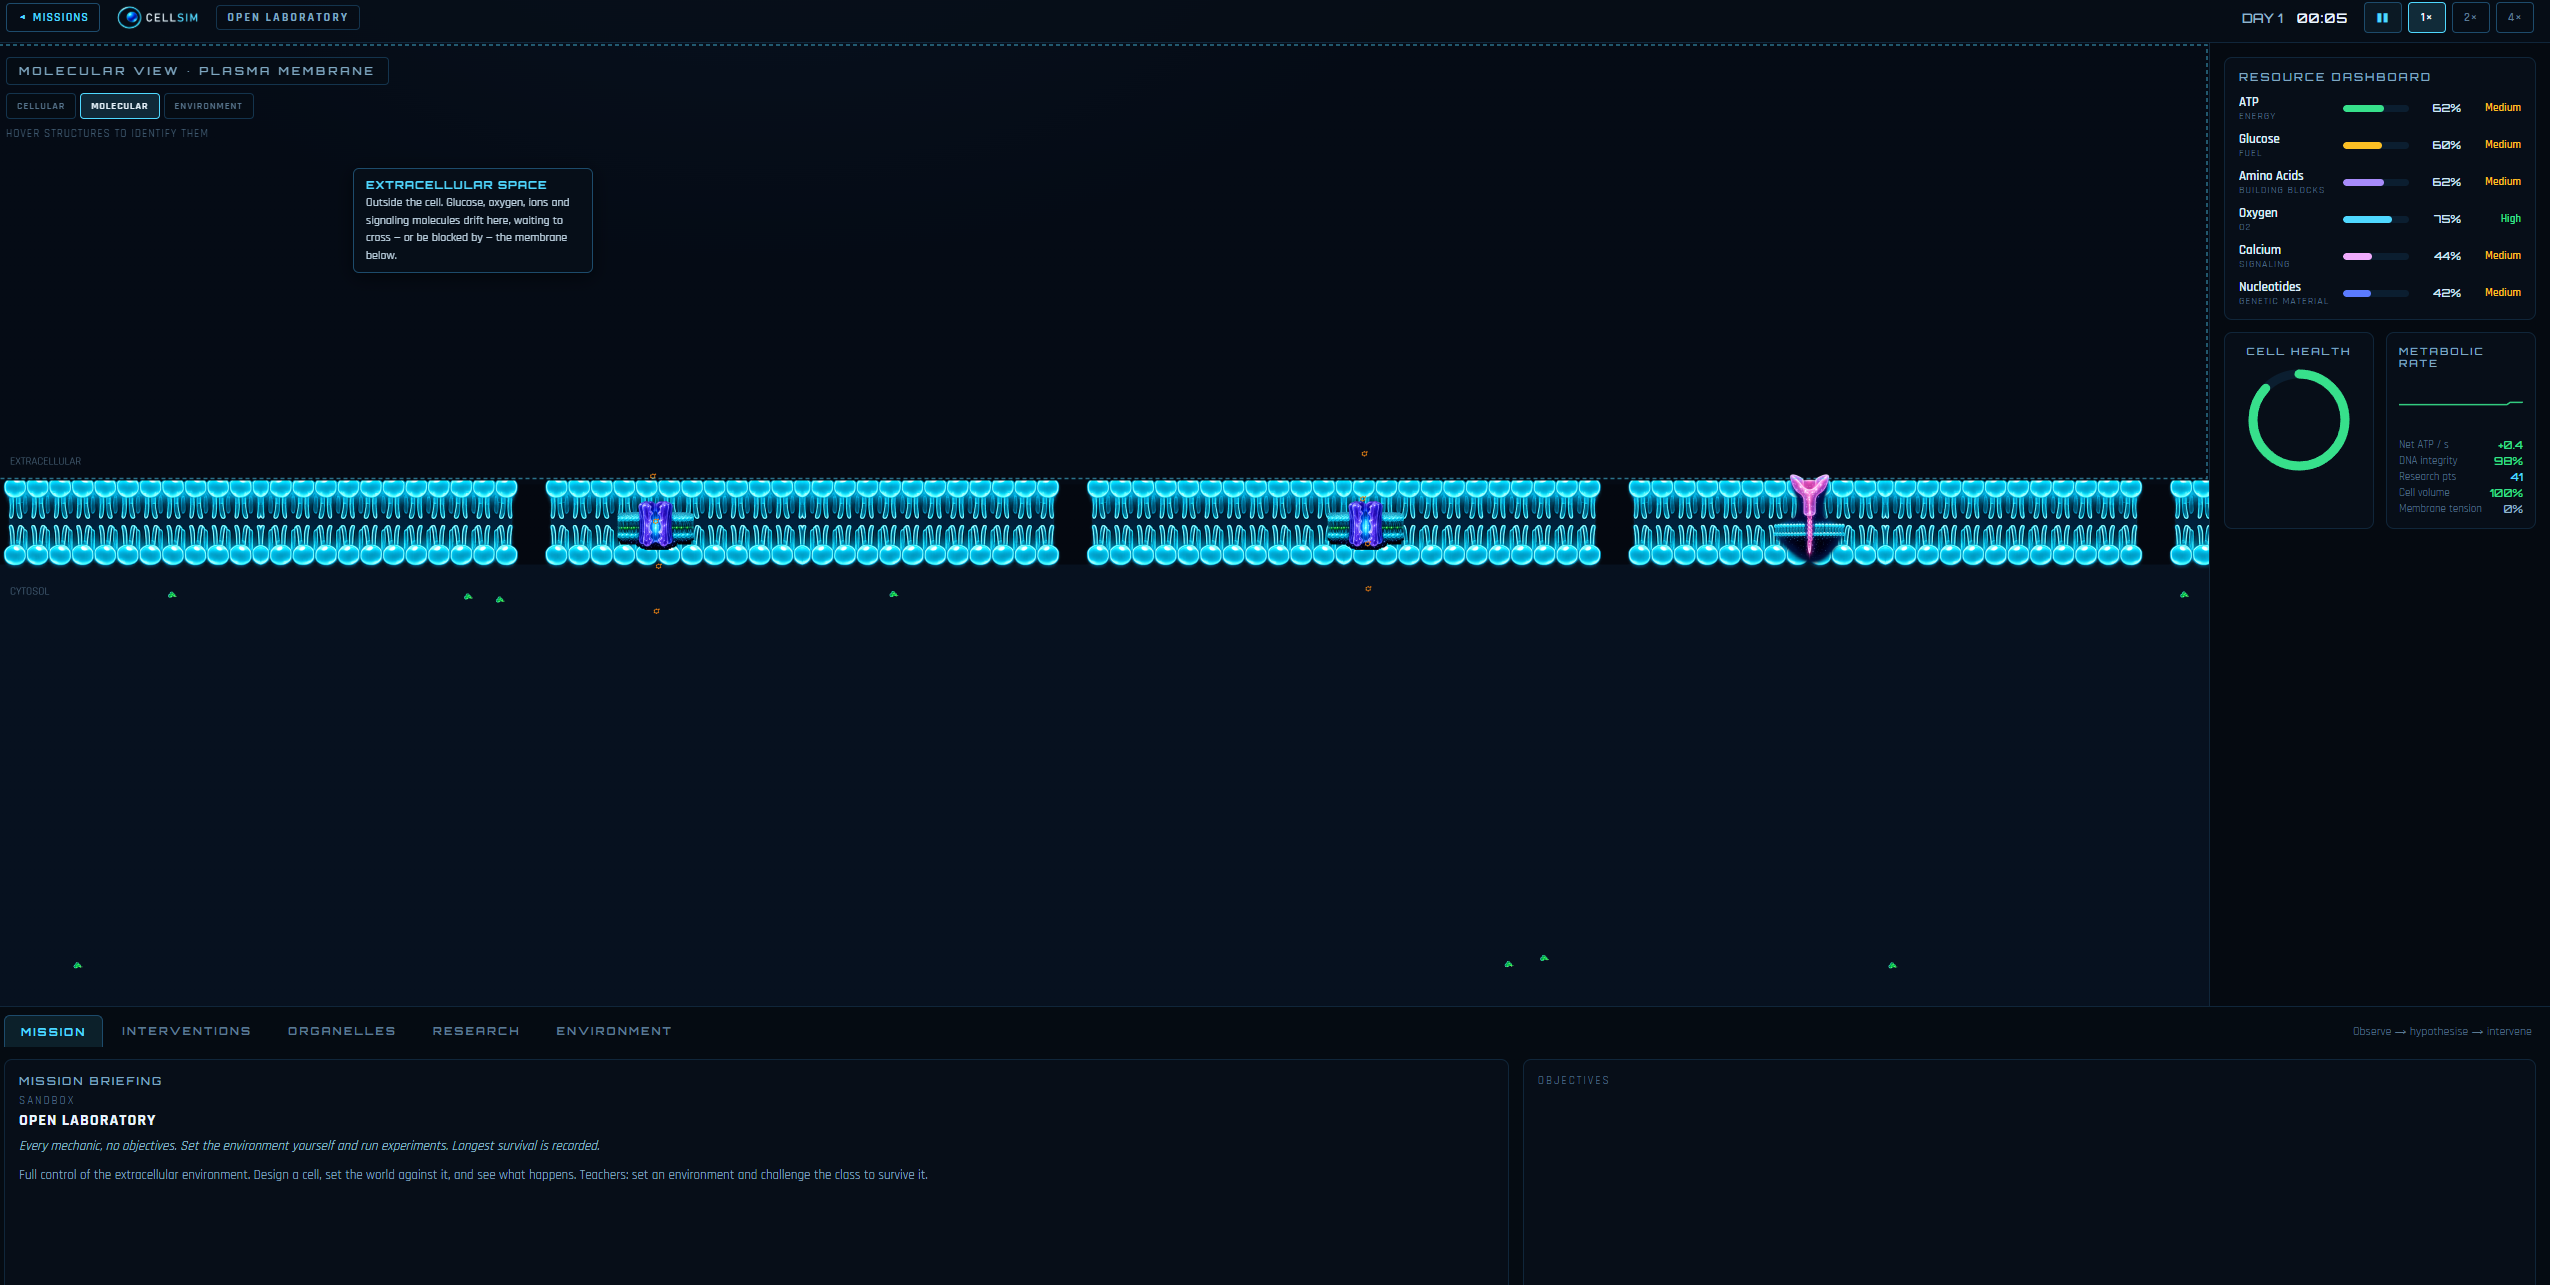Select the Molecular view
This screenshot has width=2550, height=1285.
coord(119,106)
